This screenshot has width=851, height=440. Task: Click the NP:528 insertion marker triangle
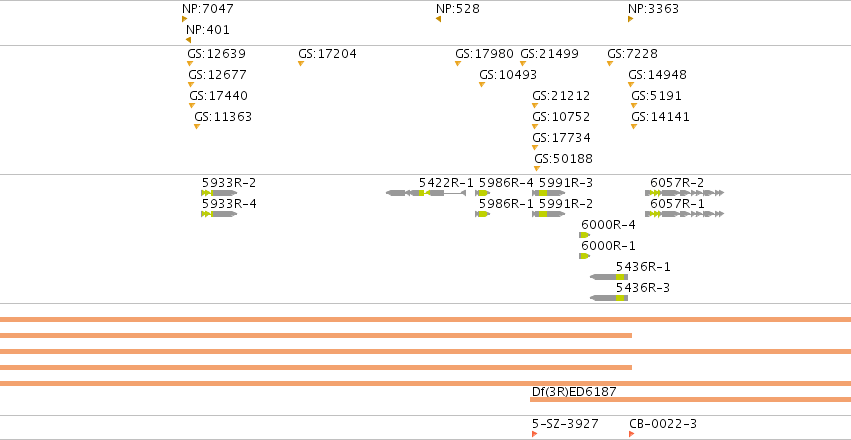point(439,19)
